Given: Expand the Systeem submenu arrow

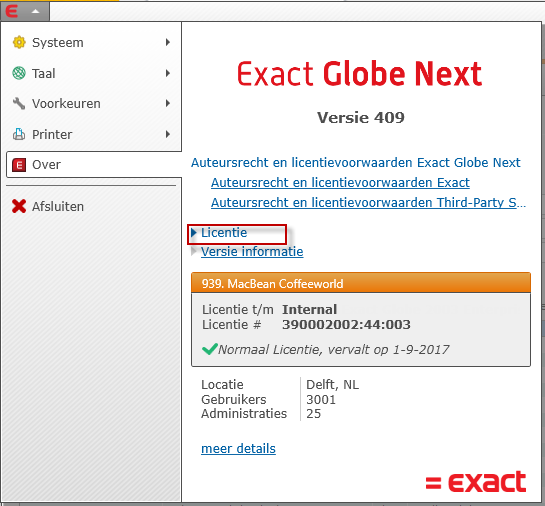Looking at the screenshot, I should pos(168,42).
